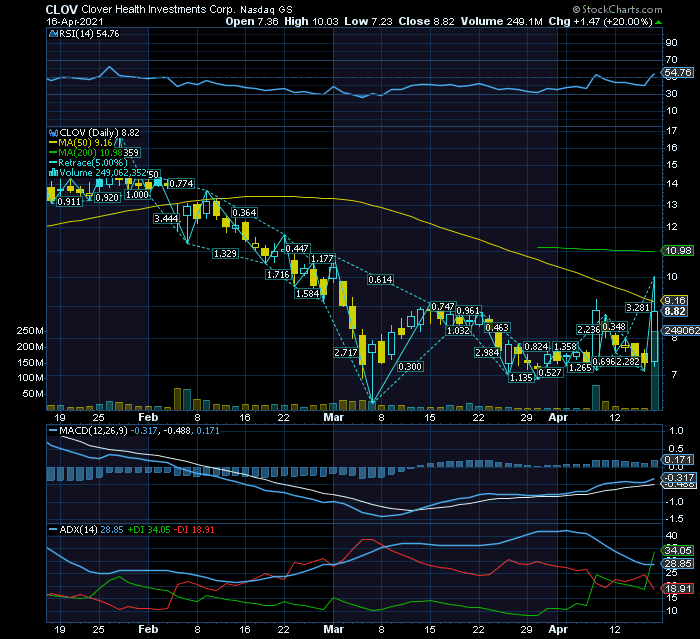Click the 0.911 retrace label
The height and width of the screenshot is (639, 700).
(69, 201)
